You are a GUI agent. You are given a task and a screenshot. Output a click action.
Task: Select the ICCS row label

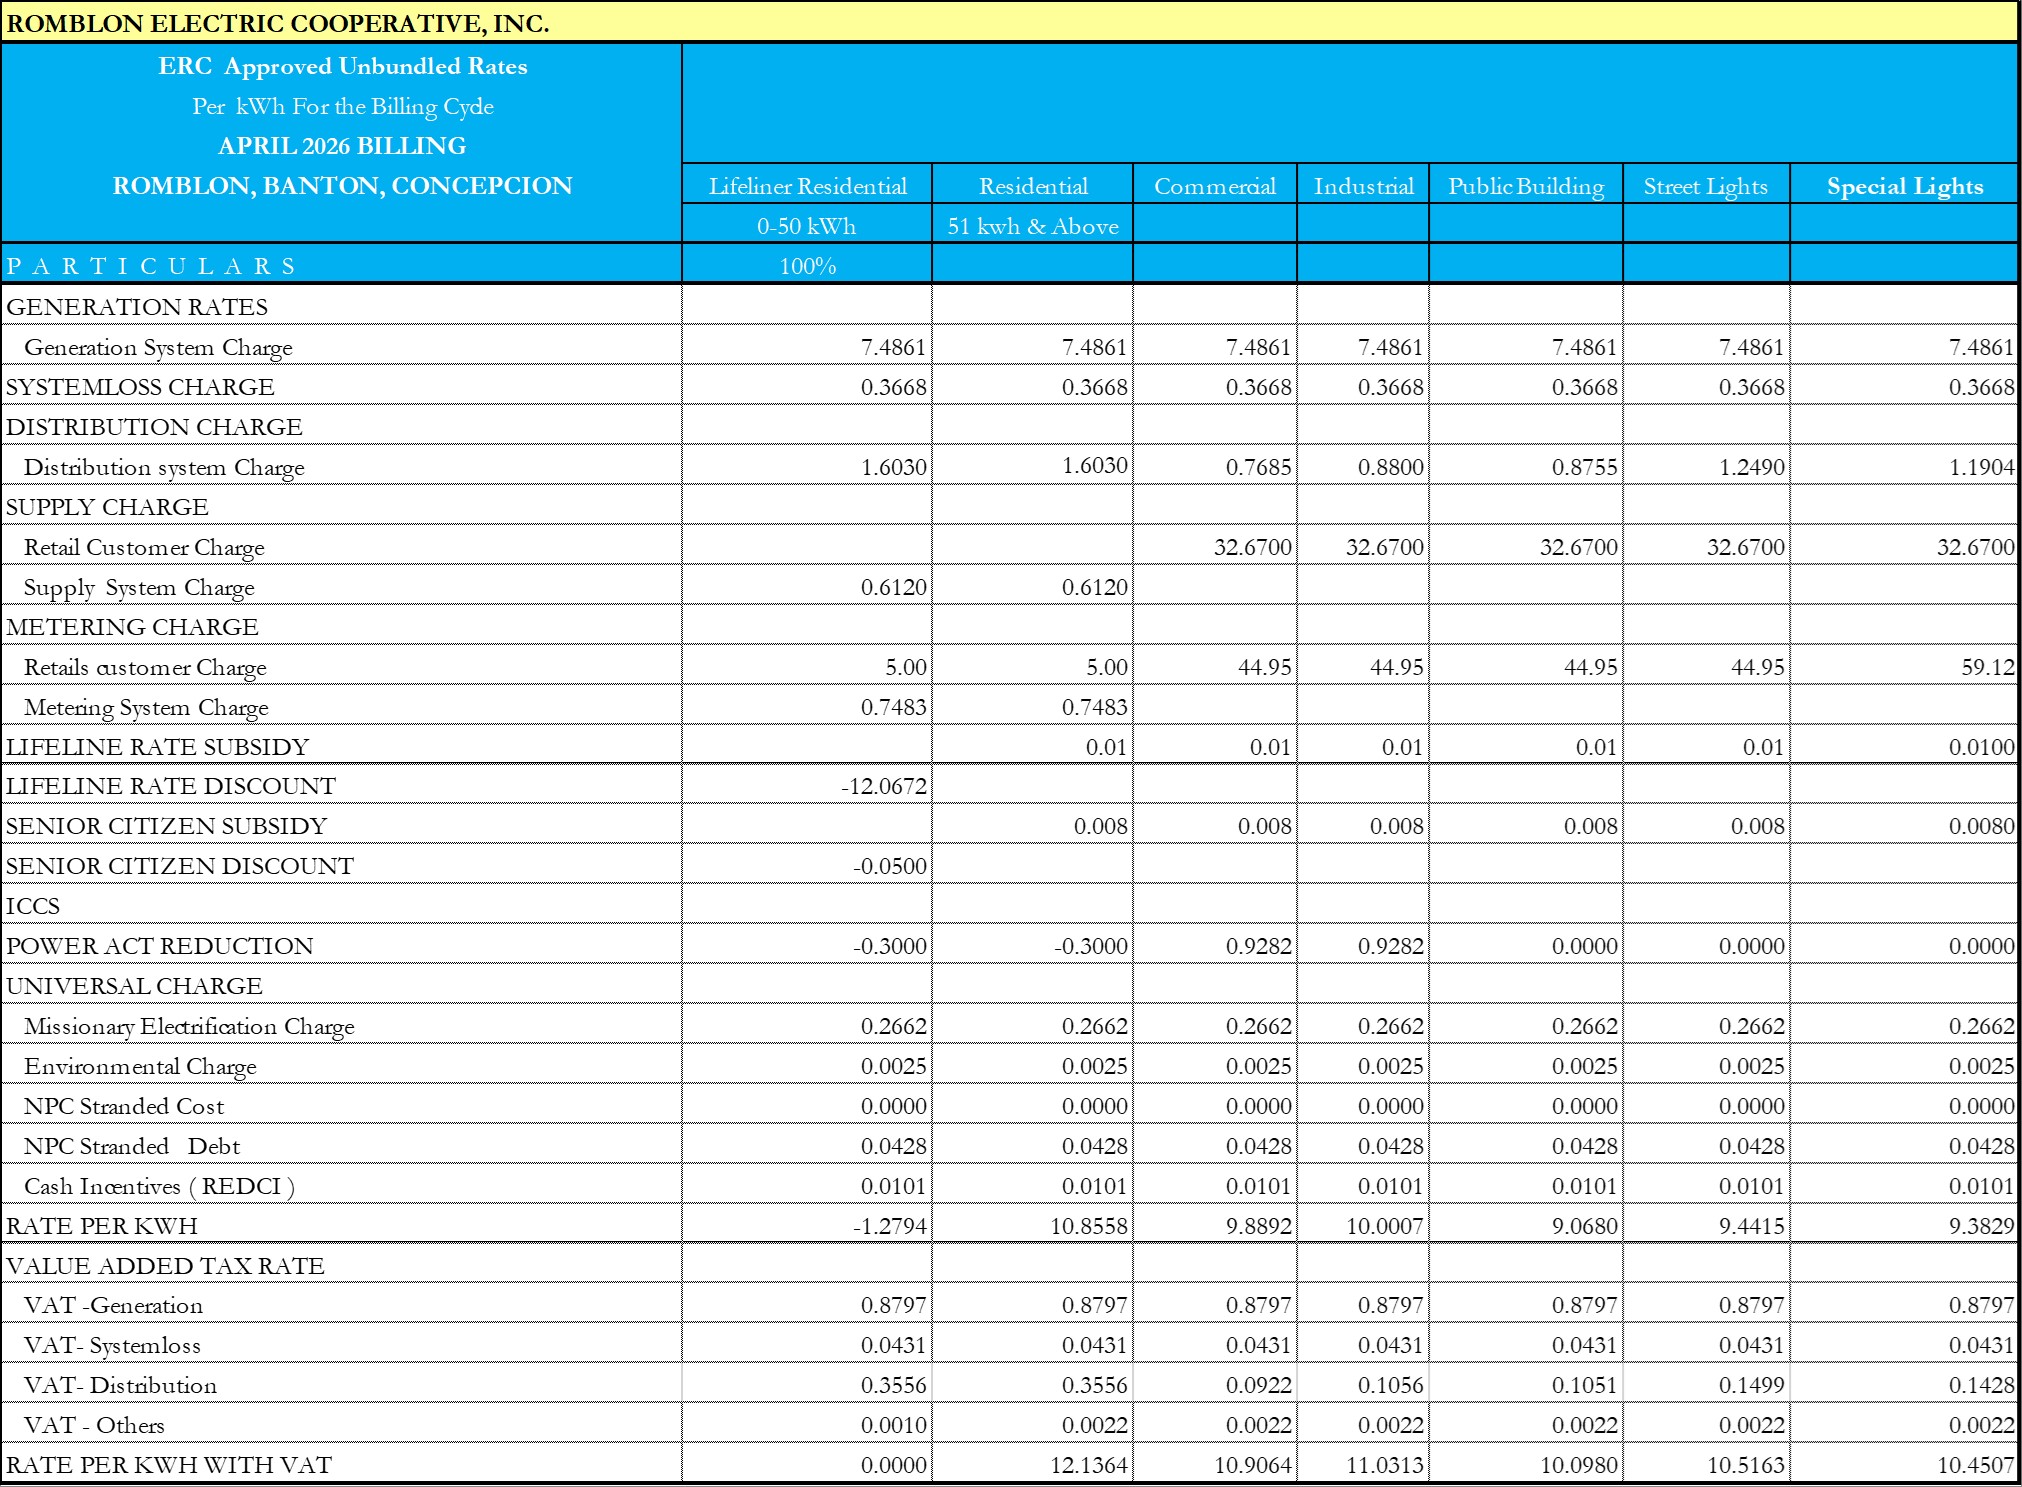(33, 906)
